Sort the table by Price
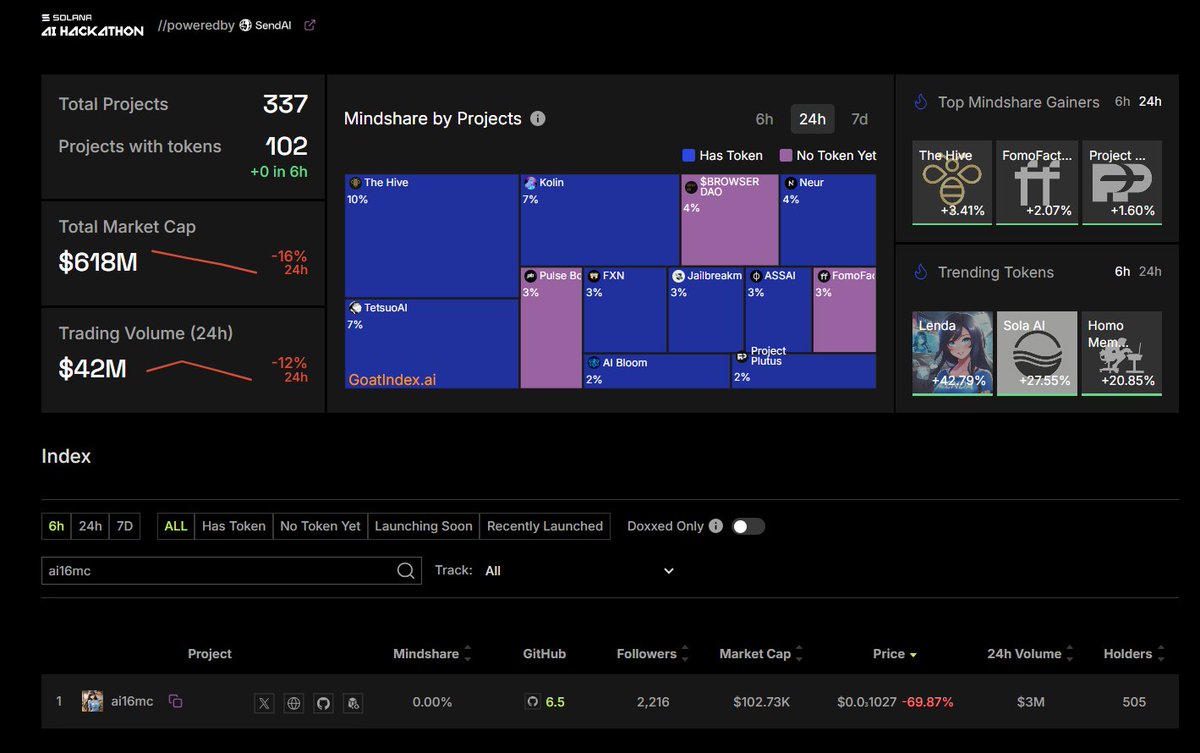This screenshot has height=753, width=1200. [895, 654]
